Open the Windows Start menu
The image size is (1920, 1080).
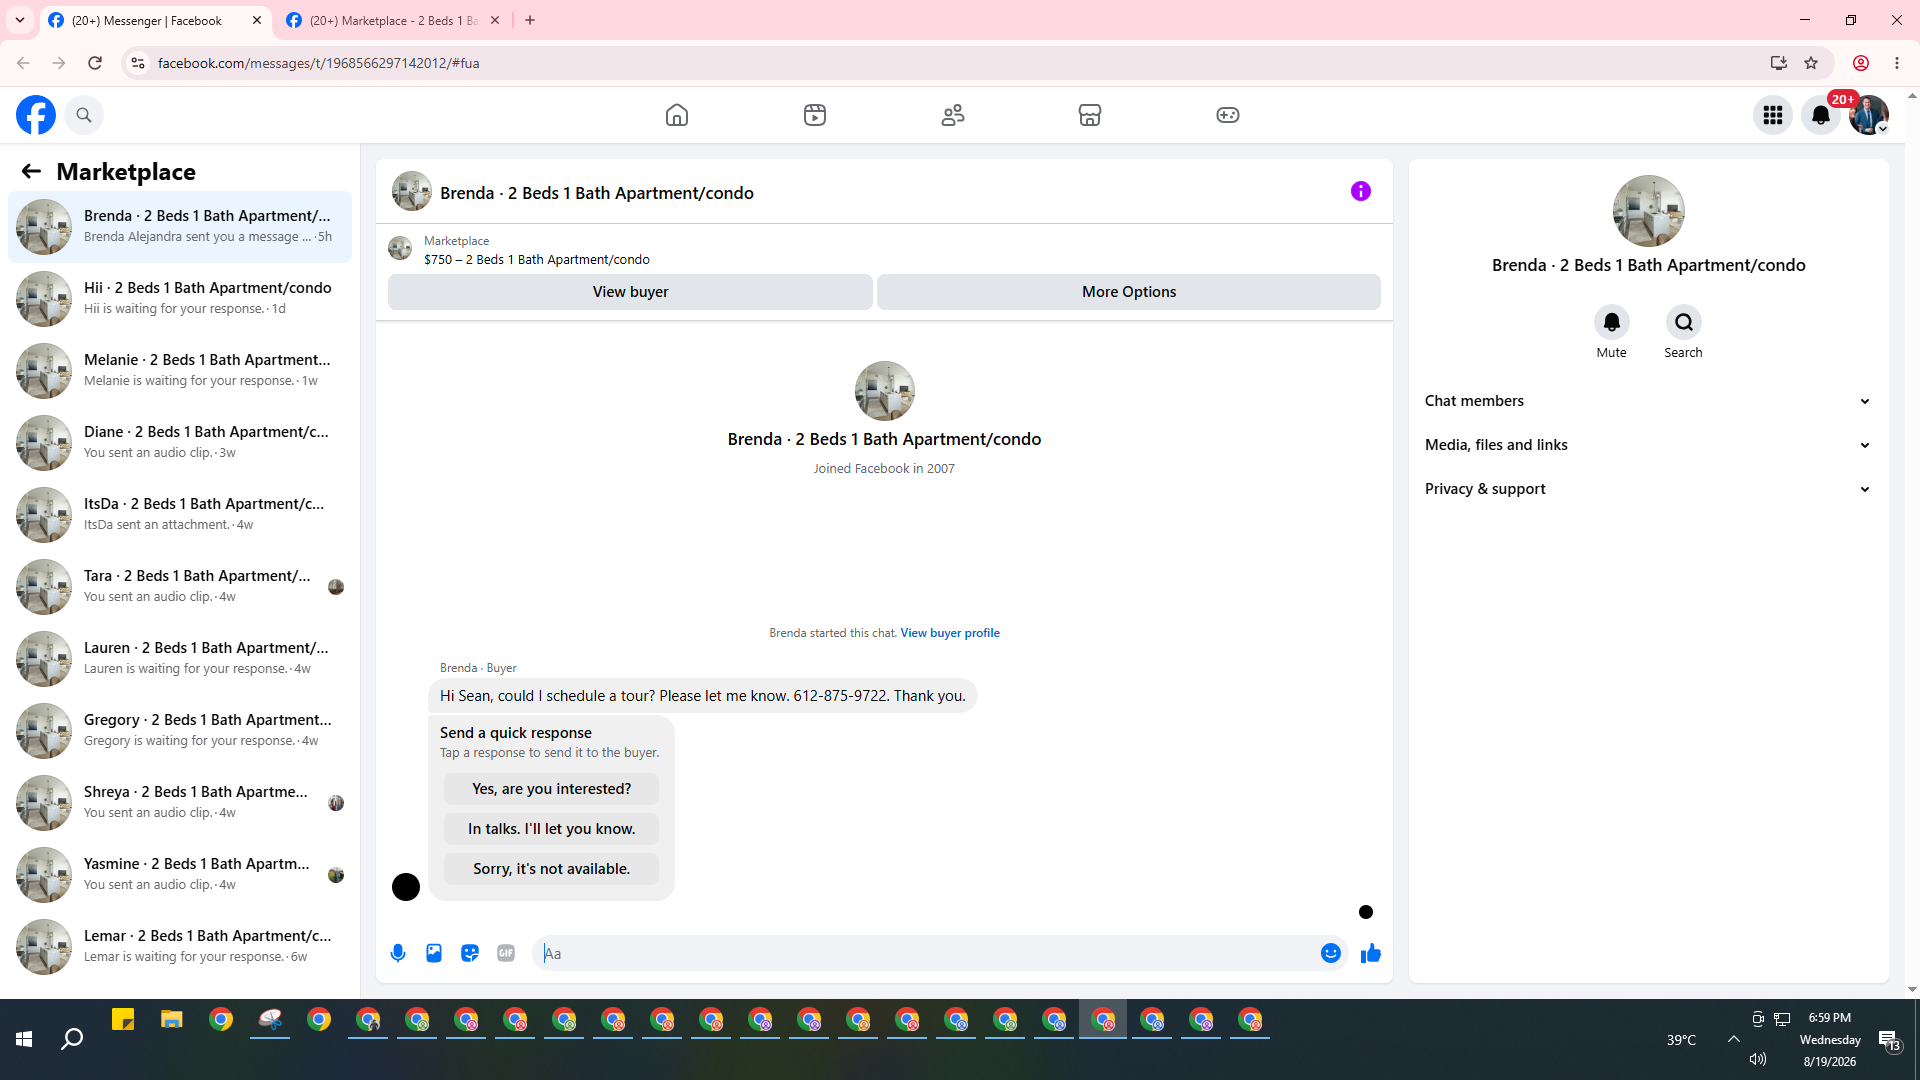(x=24, y=1039)
